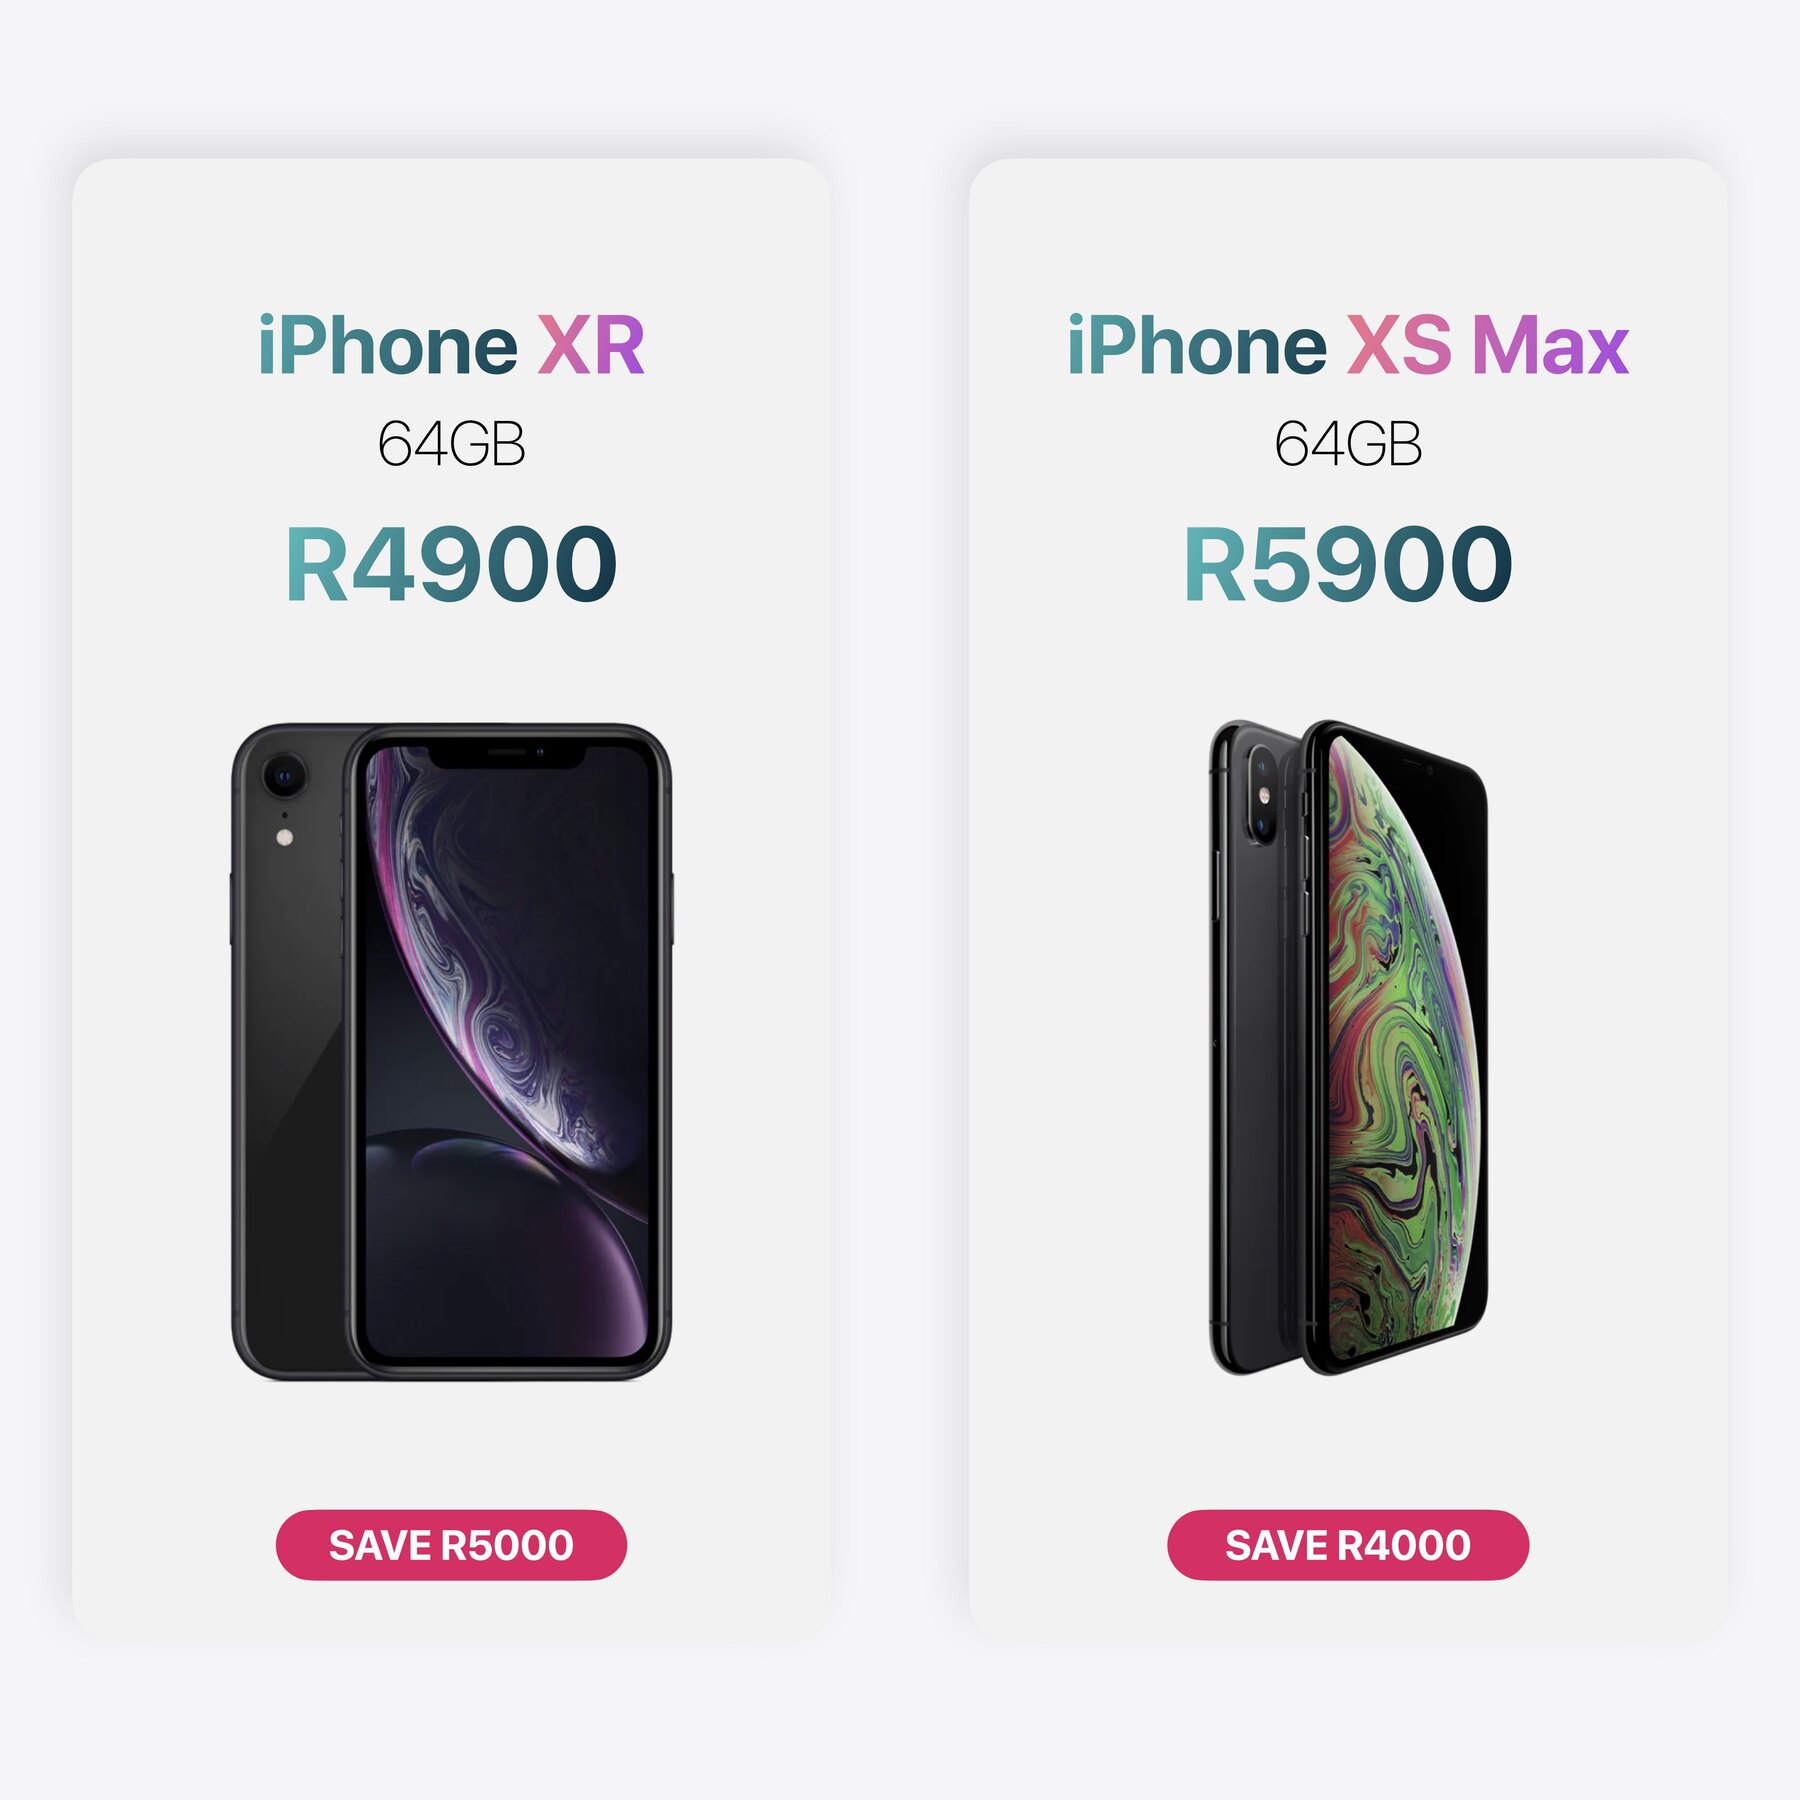The height and width of the screenshot is (1800, 1800).
Task: Click the iPhone XR screen notch
Action: [x=507, y=756]
